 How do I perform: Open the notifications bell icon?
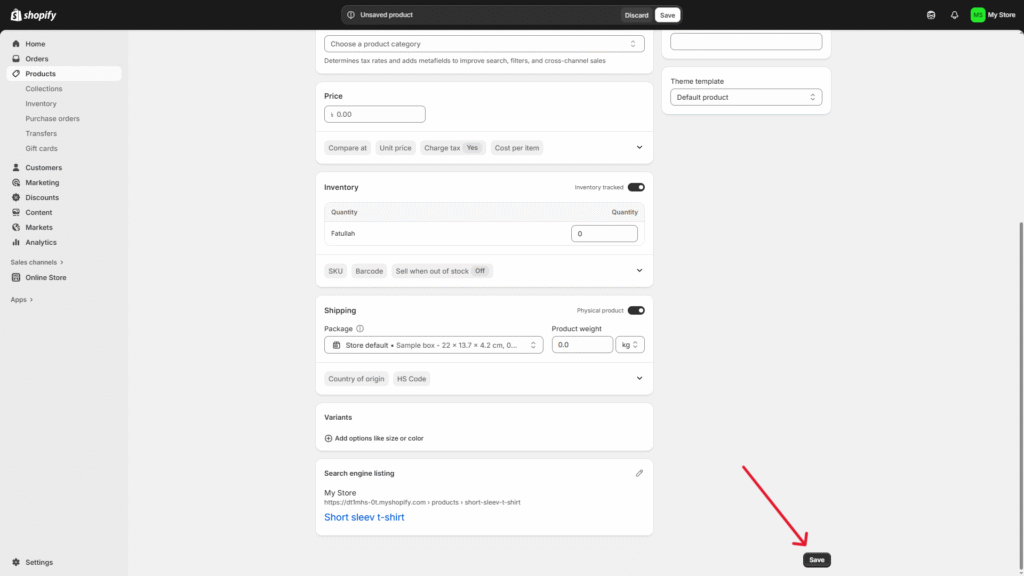(x=954, y=15)
